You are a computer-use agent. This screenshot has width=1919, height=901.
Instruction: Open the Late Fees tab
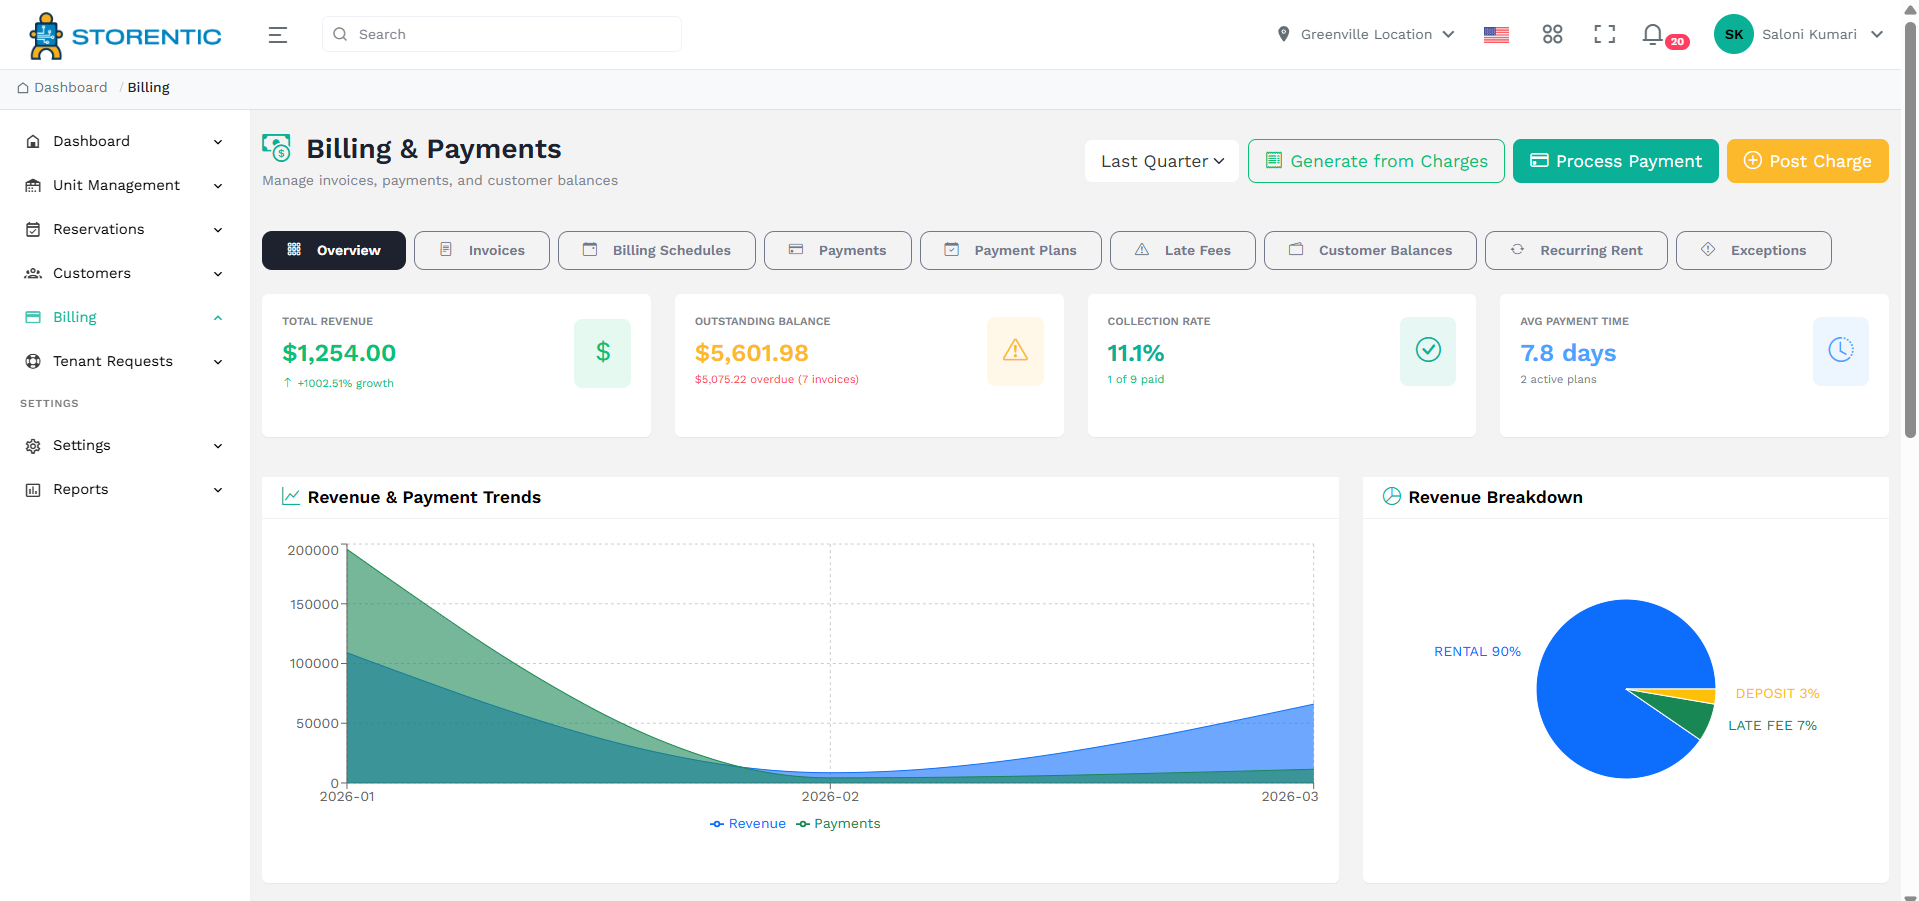1182,250
